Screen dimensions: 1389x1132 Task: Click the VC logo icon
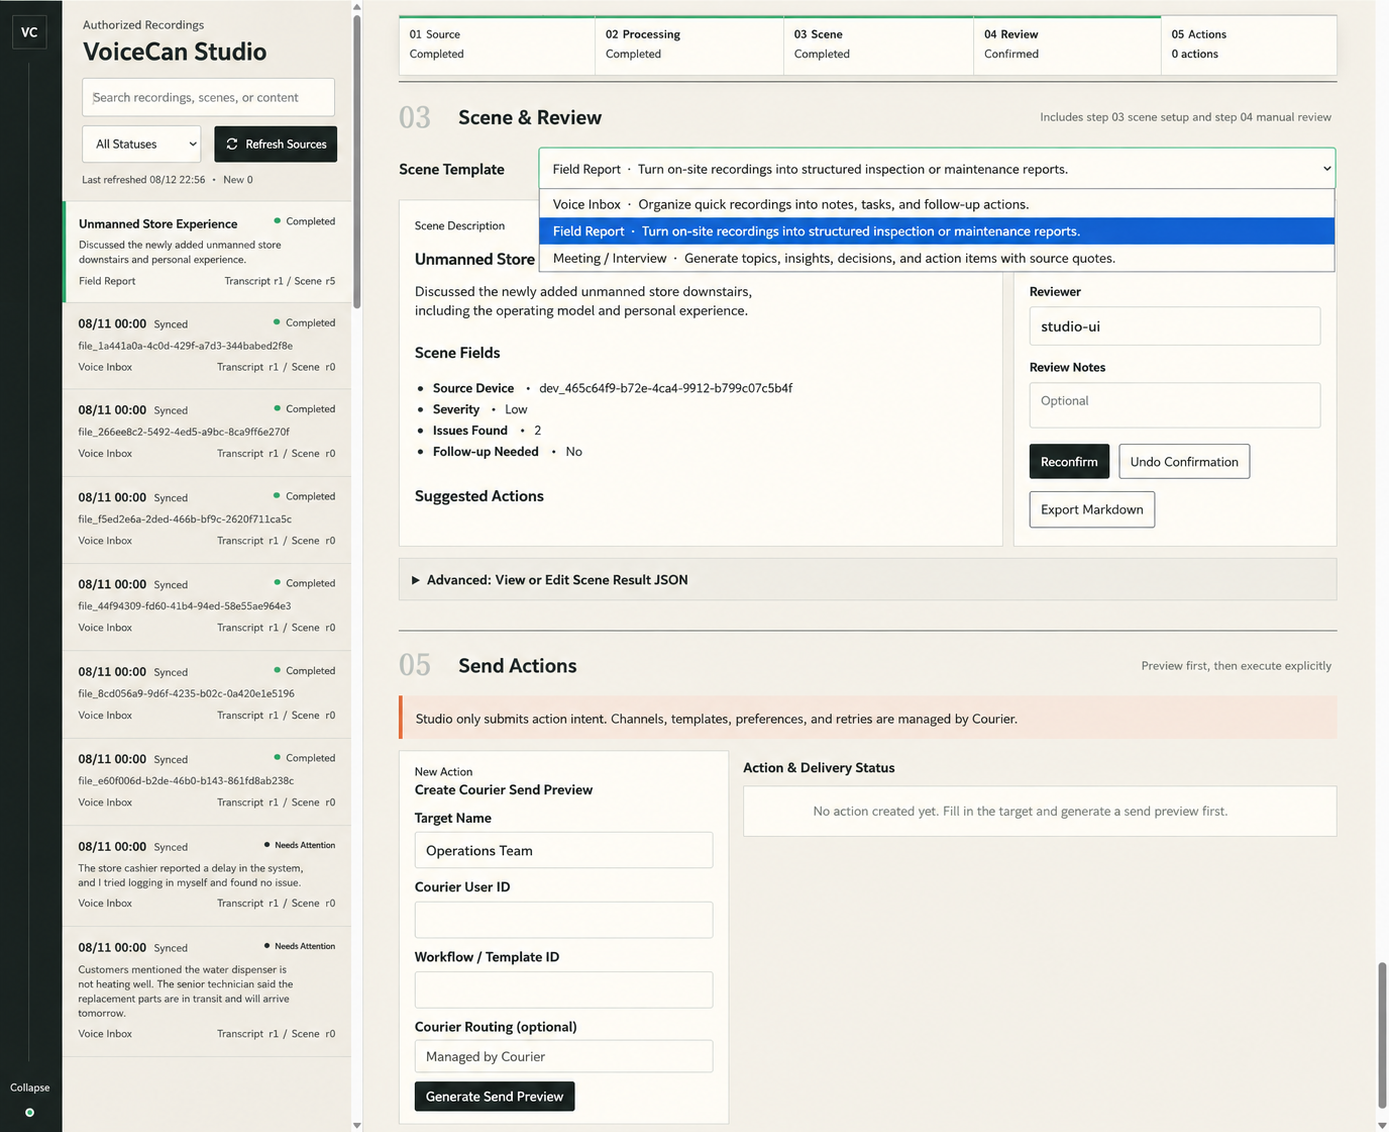tap(30, 32)
